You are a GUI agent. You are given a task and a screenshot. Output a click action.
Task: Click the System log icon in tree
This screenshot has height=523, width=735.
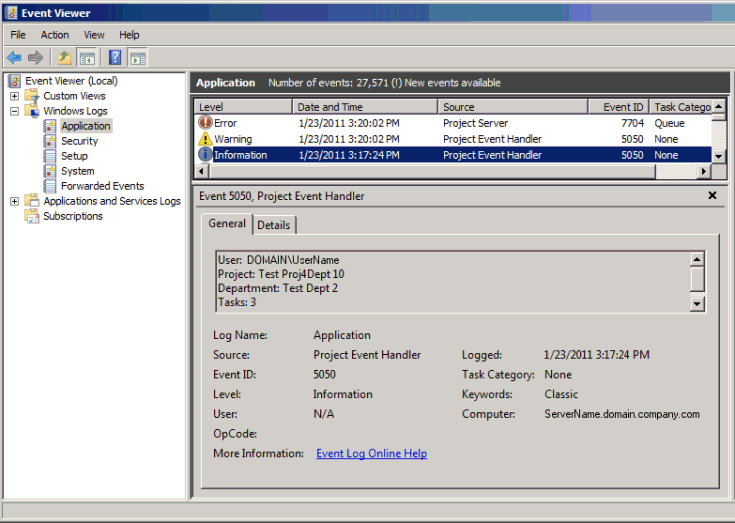50,171
